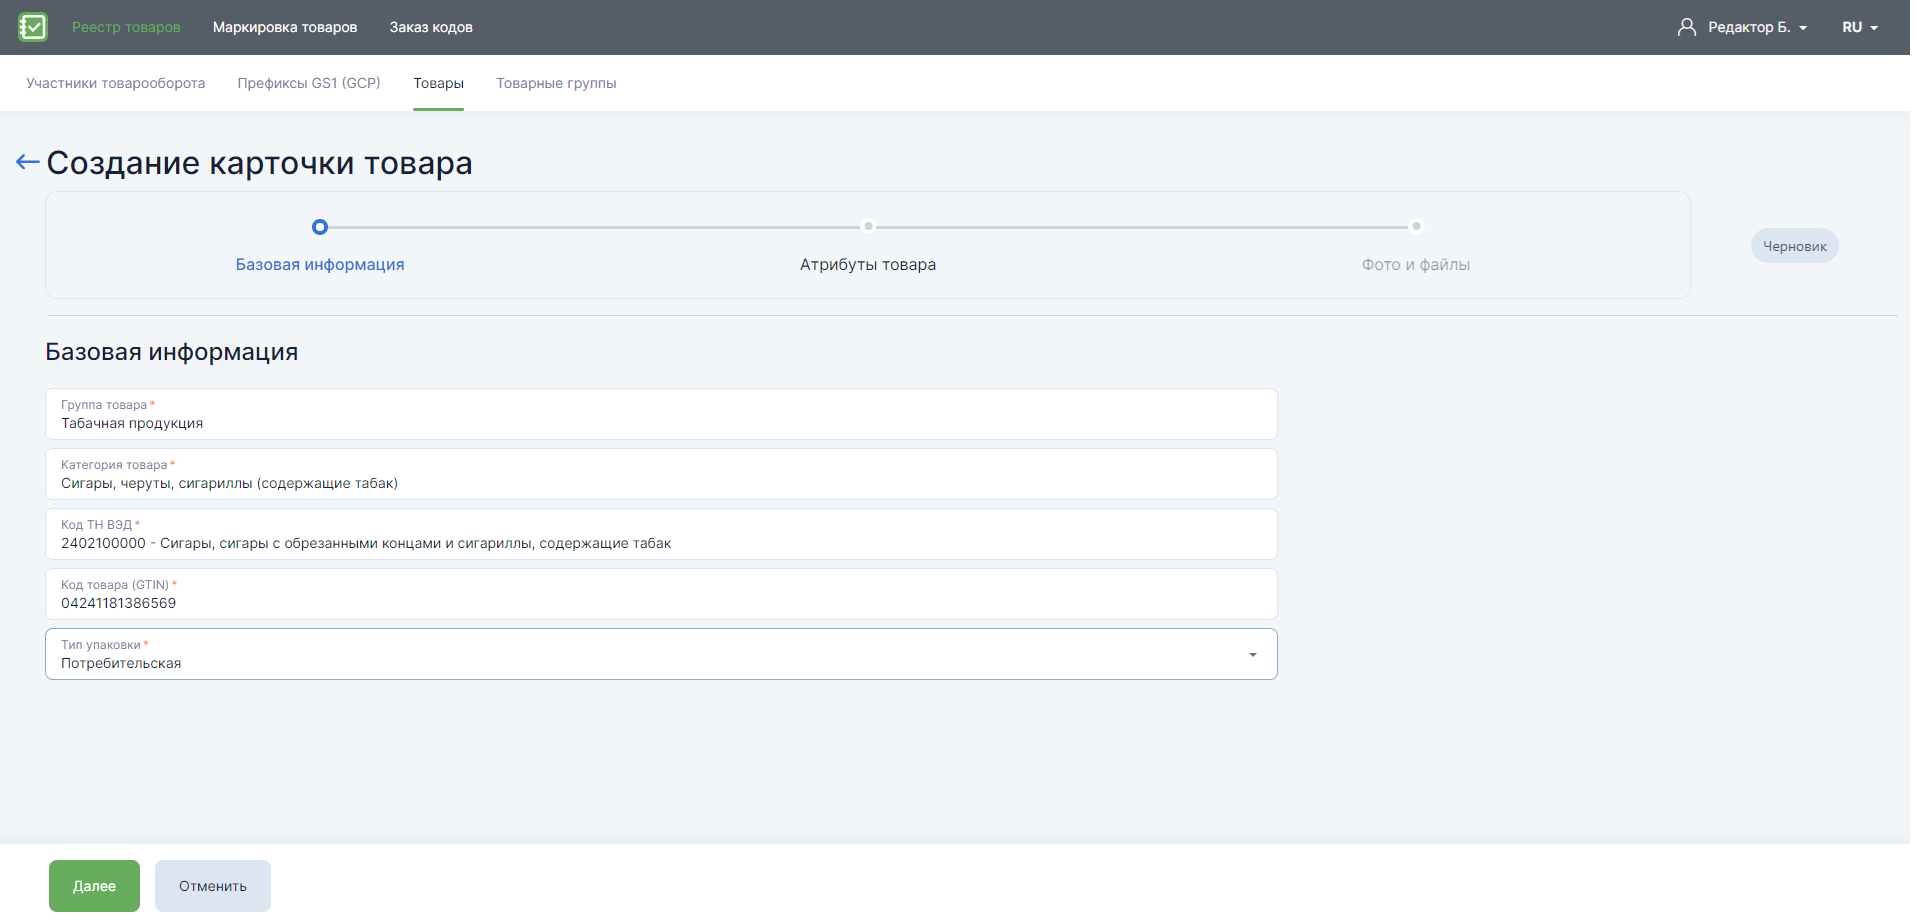
Task: Click the green checklist app logo
Action: point(33,27)
